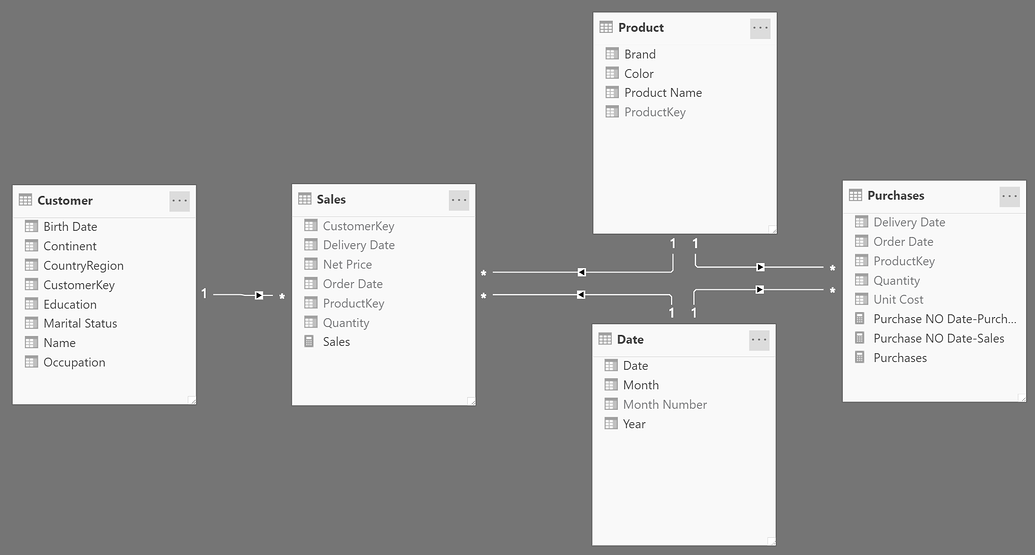The width and height of the screenshot is (1035, 555).
Task: Select the Date-to-Purchases relationship arrow
Action: coord(760,290)
